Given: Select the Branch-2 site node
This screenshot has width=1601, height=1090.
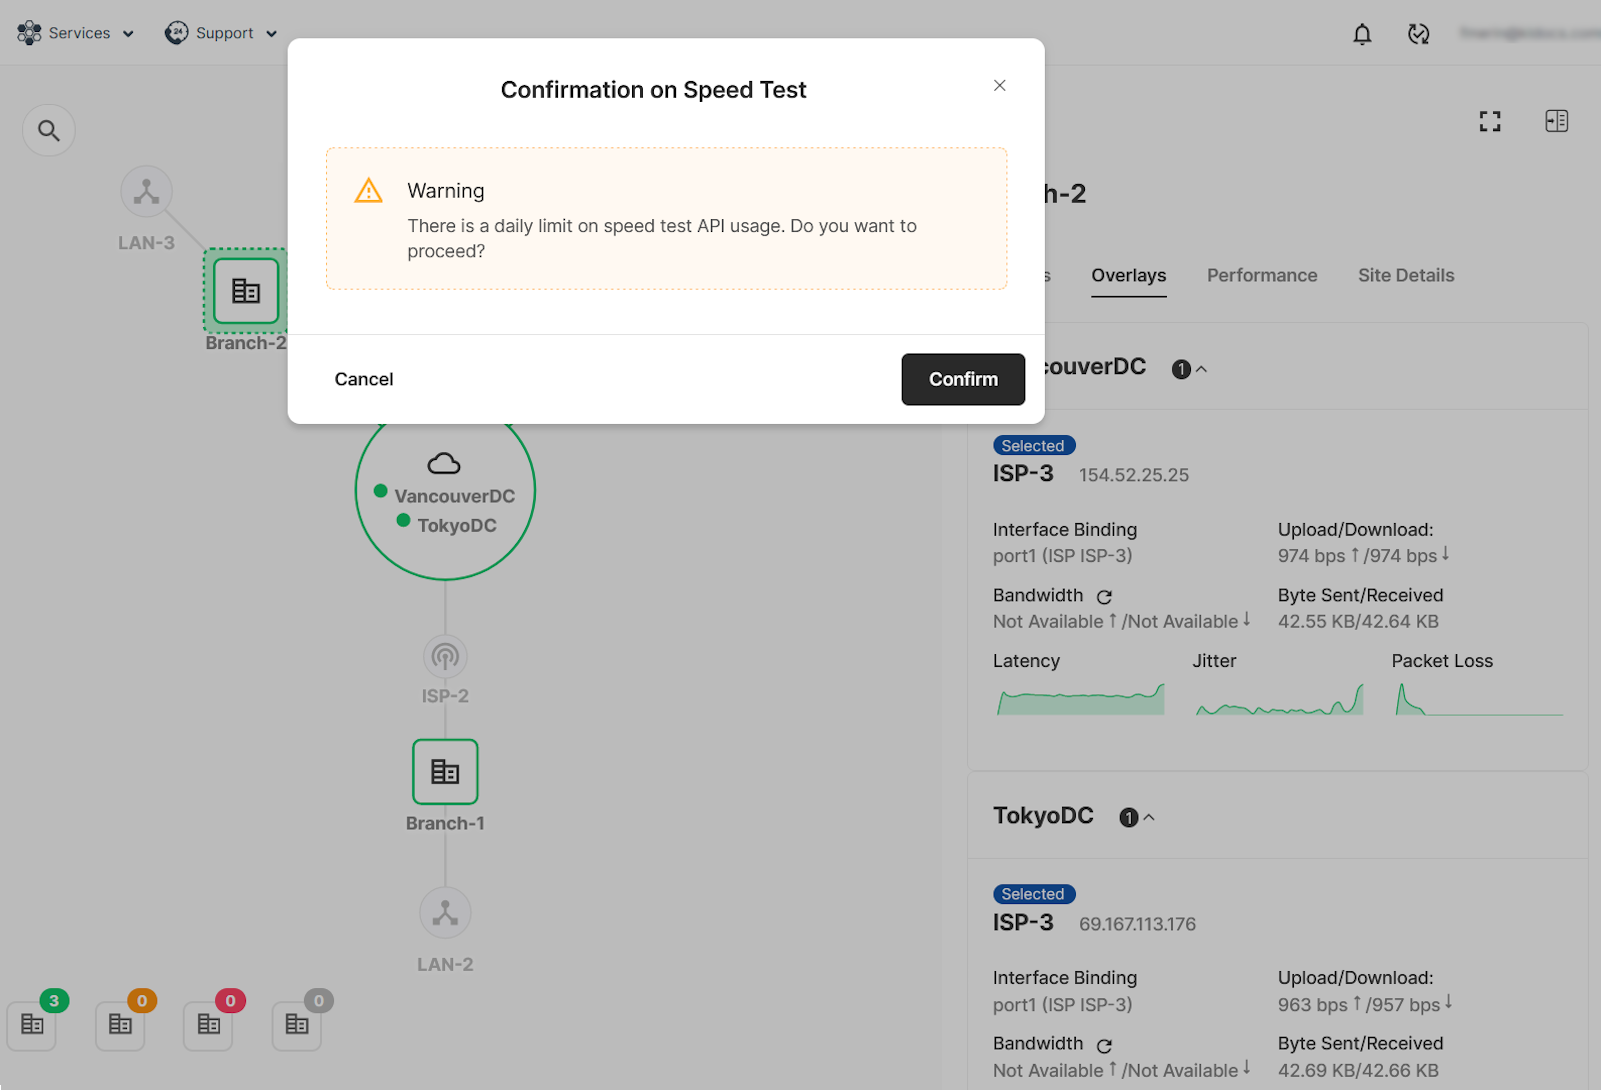Looking at the screenshot, I should pos(246,291).
